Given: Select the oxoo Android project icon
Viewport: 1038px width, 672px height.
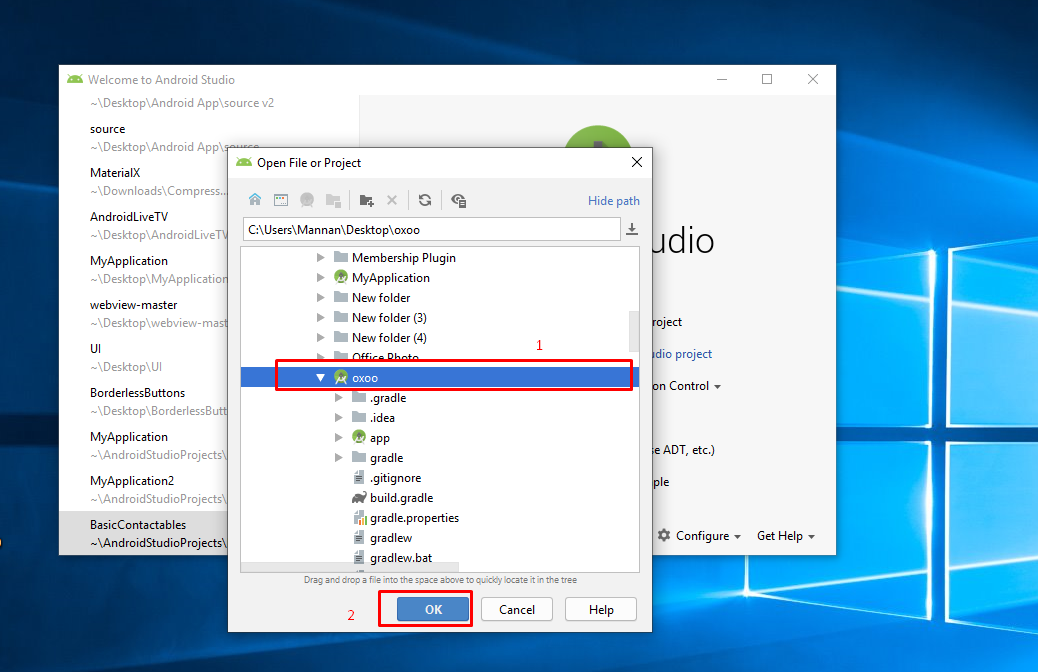Looking at the screenshot, I should point(341,377).
